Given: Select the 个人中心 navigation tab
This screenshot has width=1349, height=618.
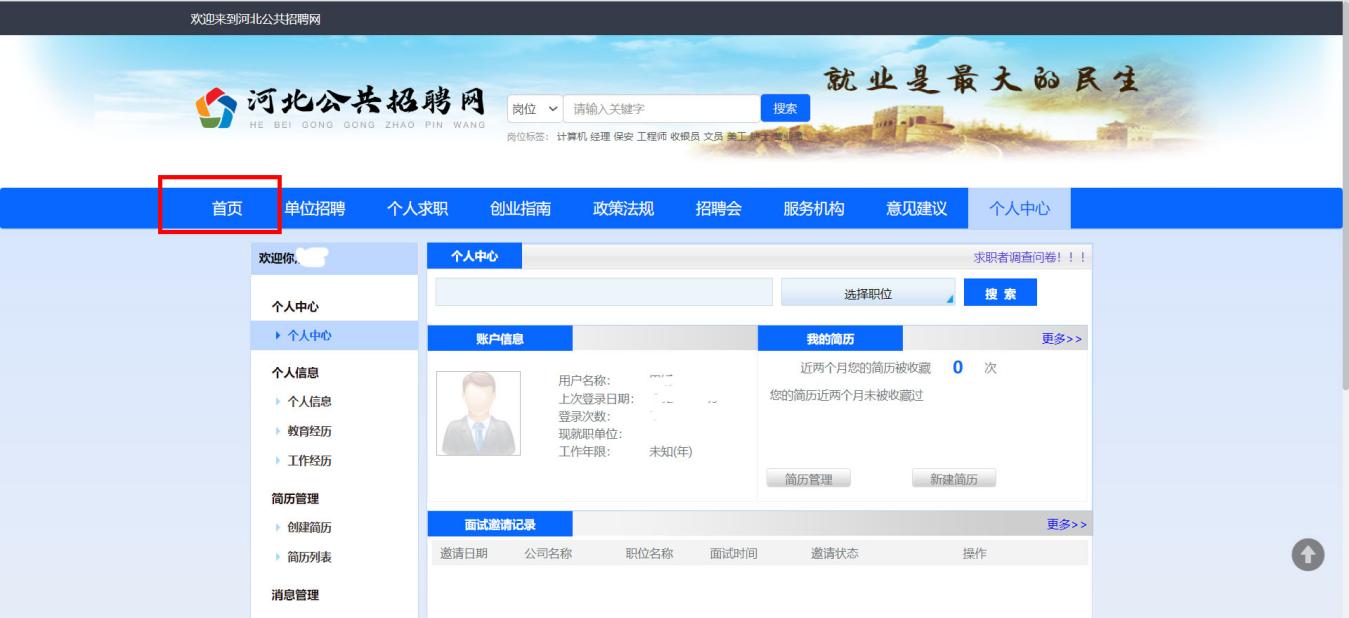Looking at the screenshot, I should tap(1020, 208).
